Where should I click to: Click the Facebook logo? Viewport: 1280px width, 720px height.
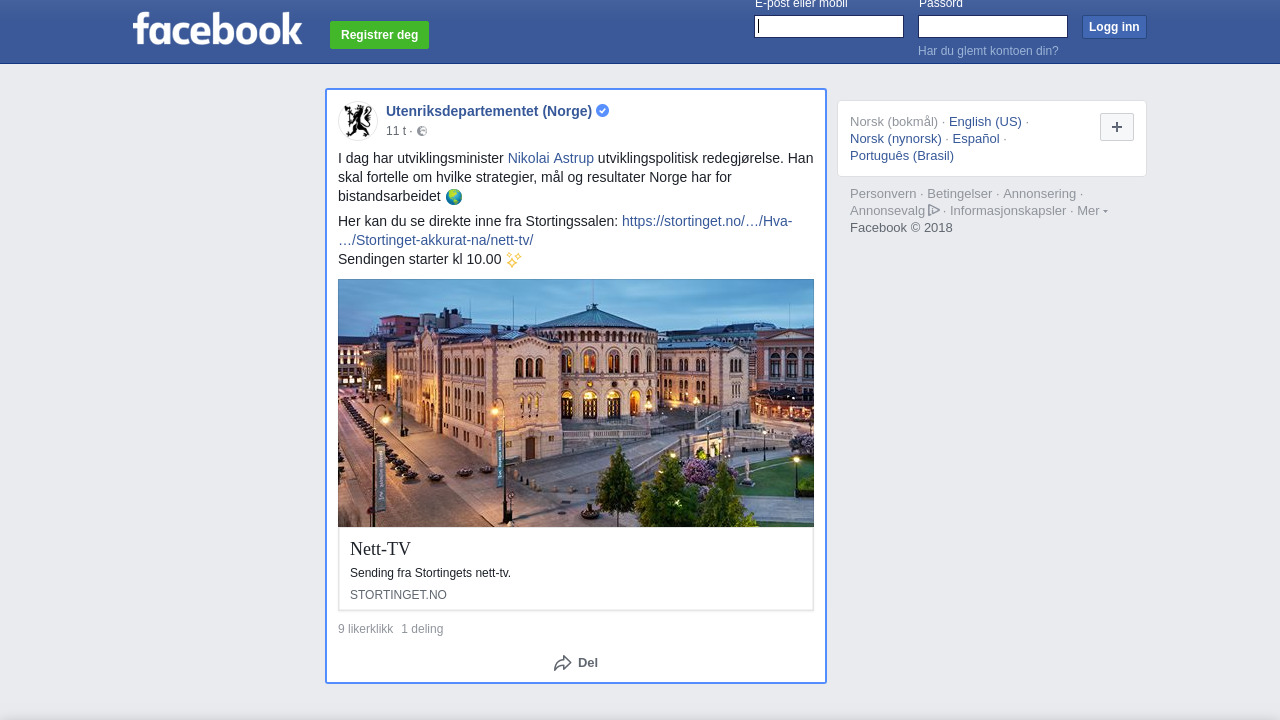click(217, 28)
